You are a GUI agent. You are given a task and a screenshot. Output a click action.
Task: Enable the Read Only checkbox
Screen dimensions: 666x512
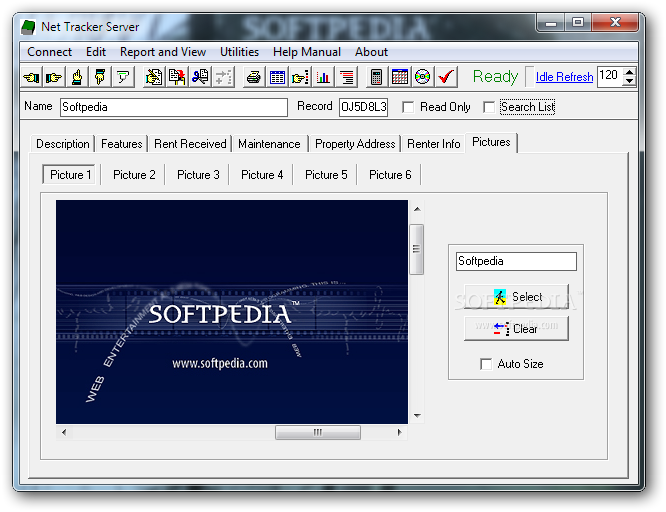(408, 107)
